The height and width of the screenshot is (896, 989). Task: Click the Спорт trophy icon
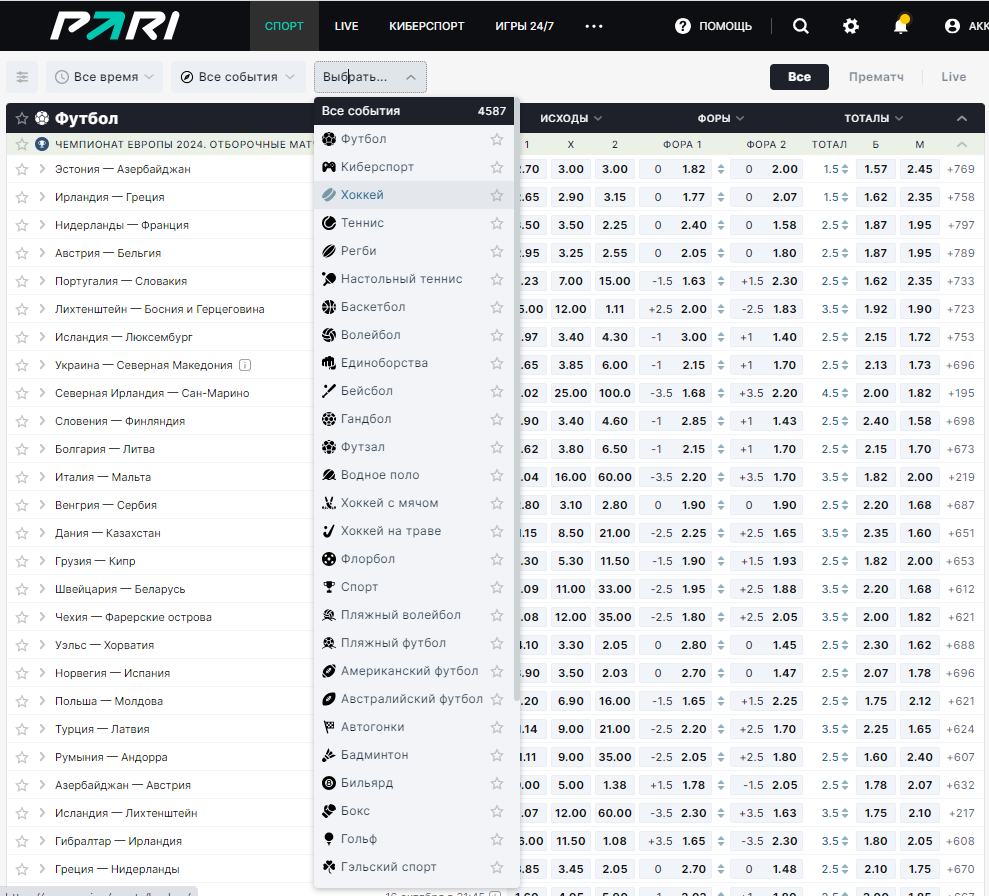pyautogui.click(x=329, y=587)
